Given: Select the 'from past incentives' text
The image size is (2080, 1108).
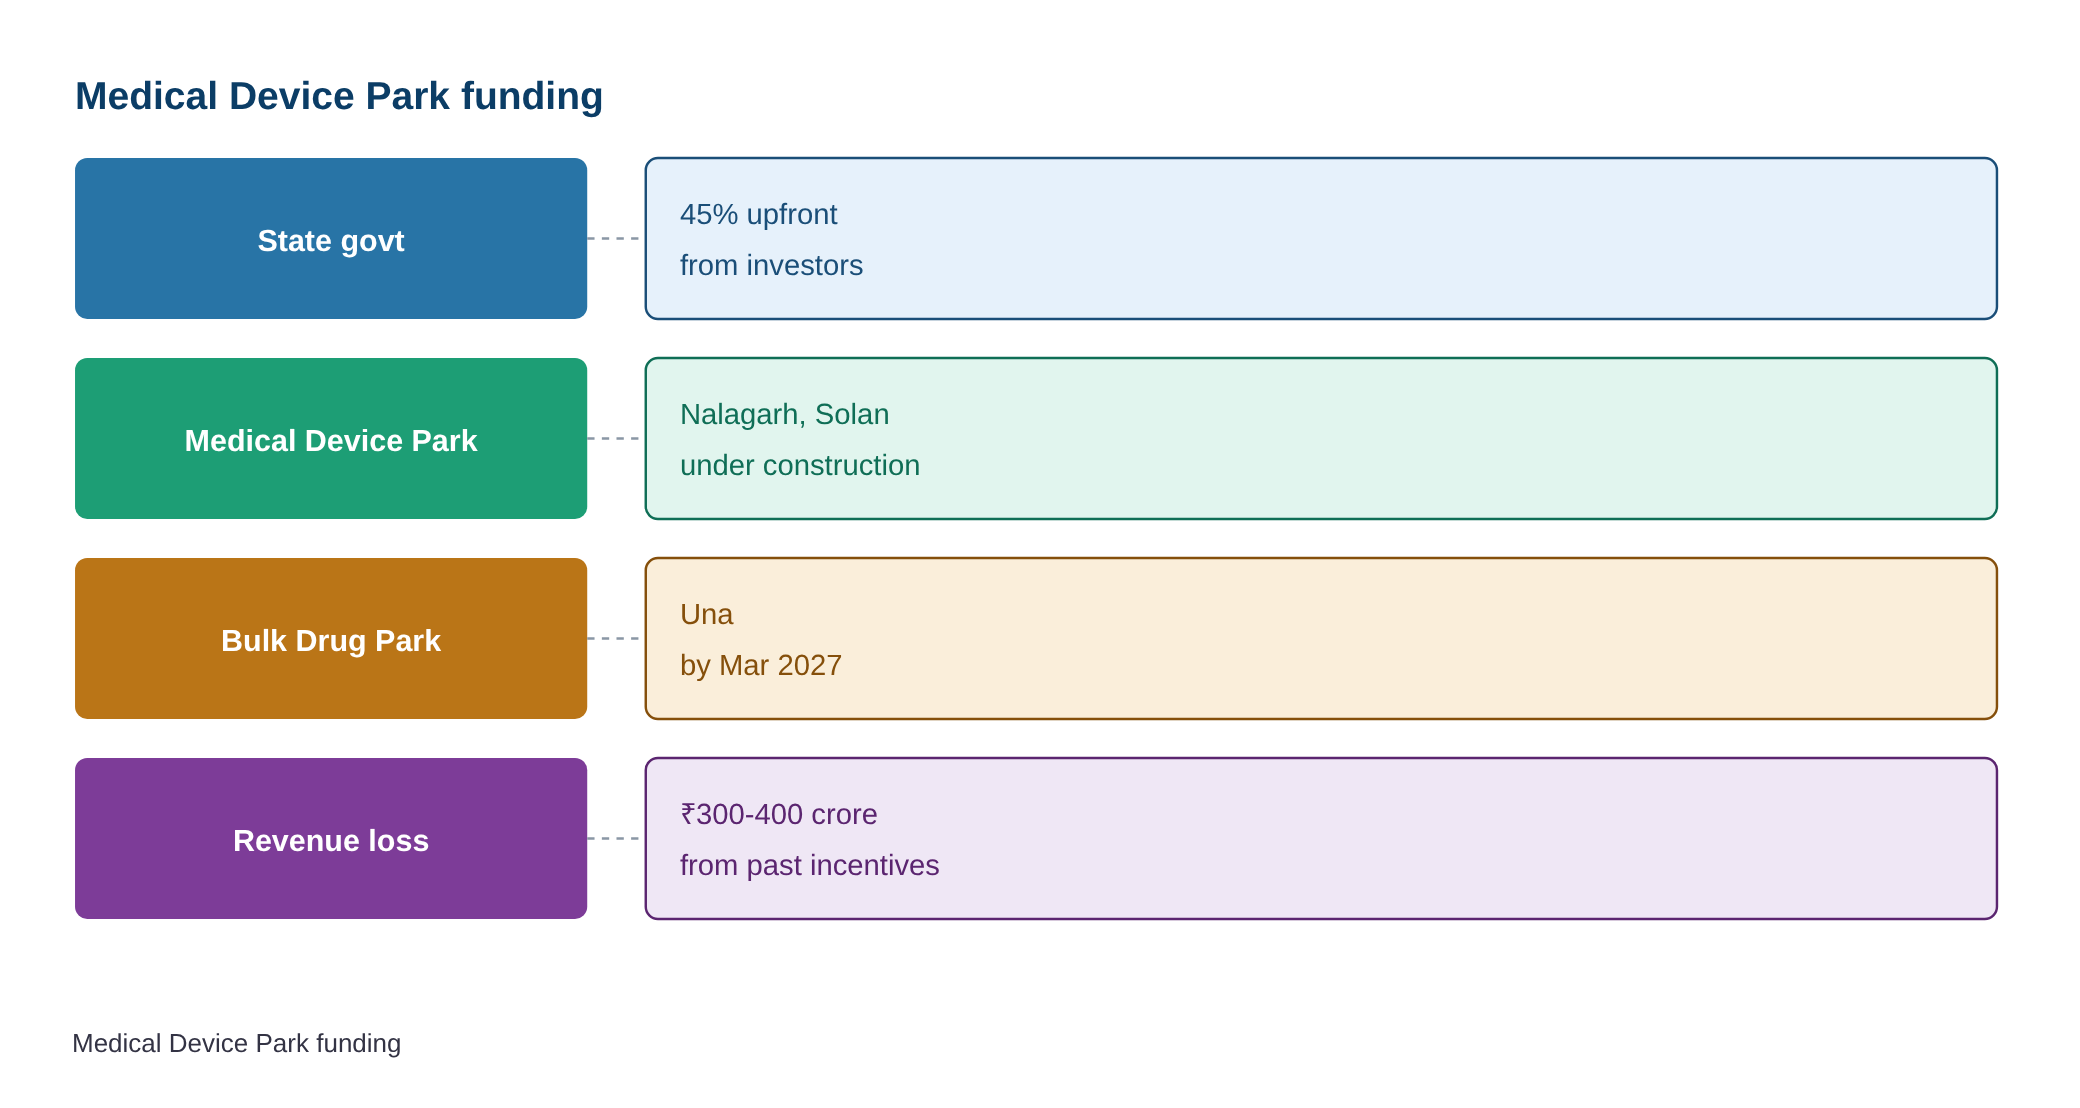Looking at the screenshot, I should pyautogui.click(x=809, y=865).
